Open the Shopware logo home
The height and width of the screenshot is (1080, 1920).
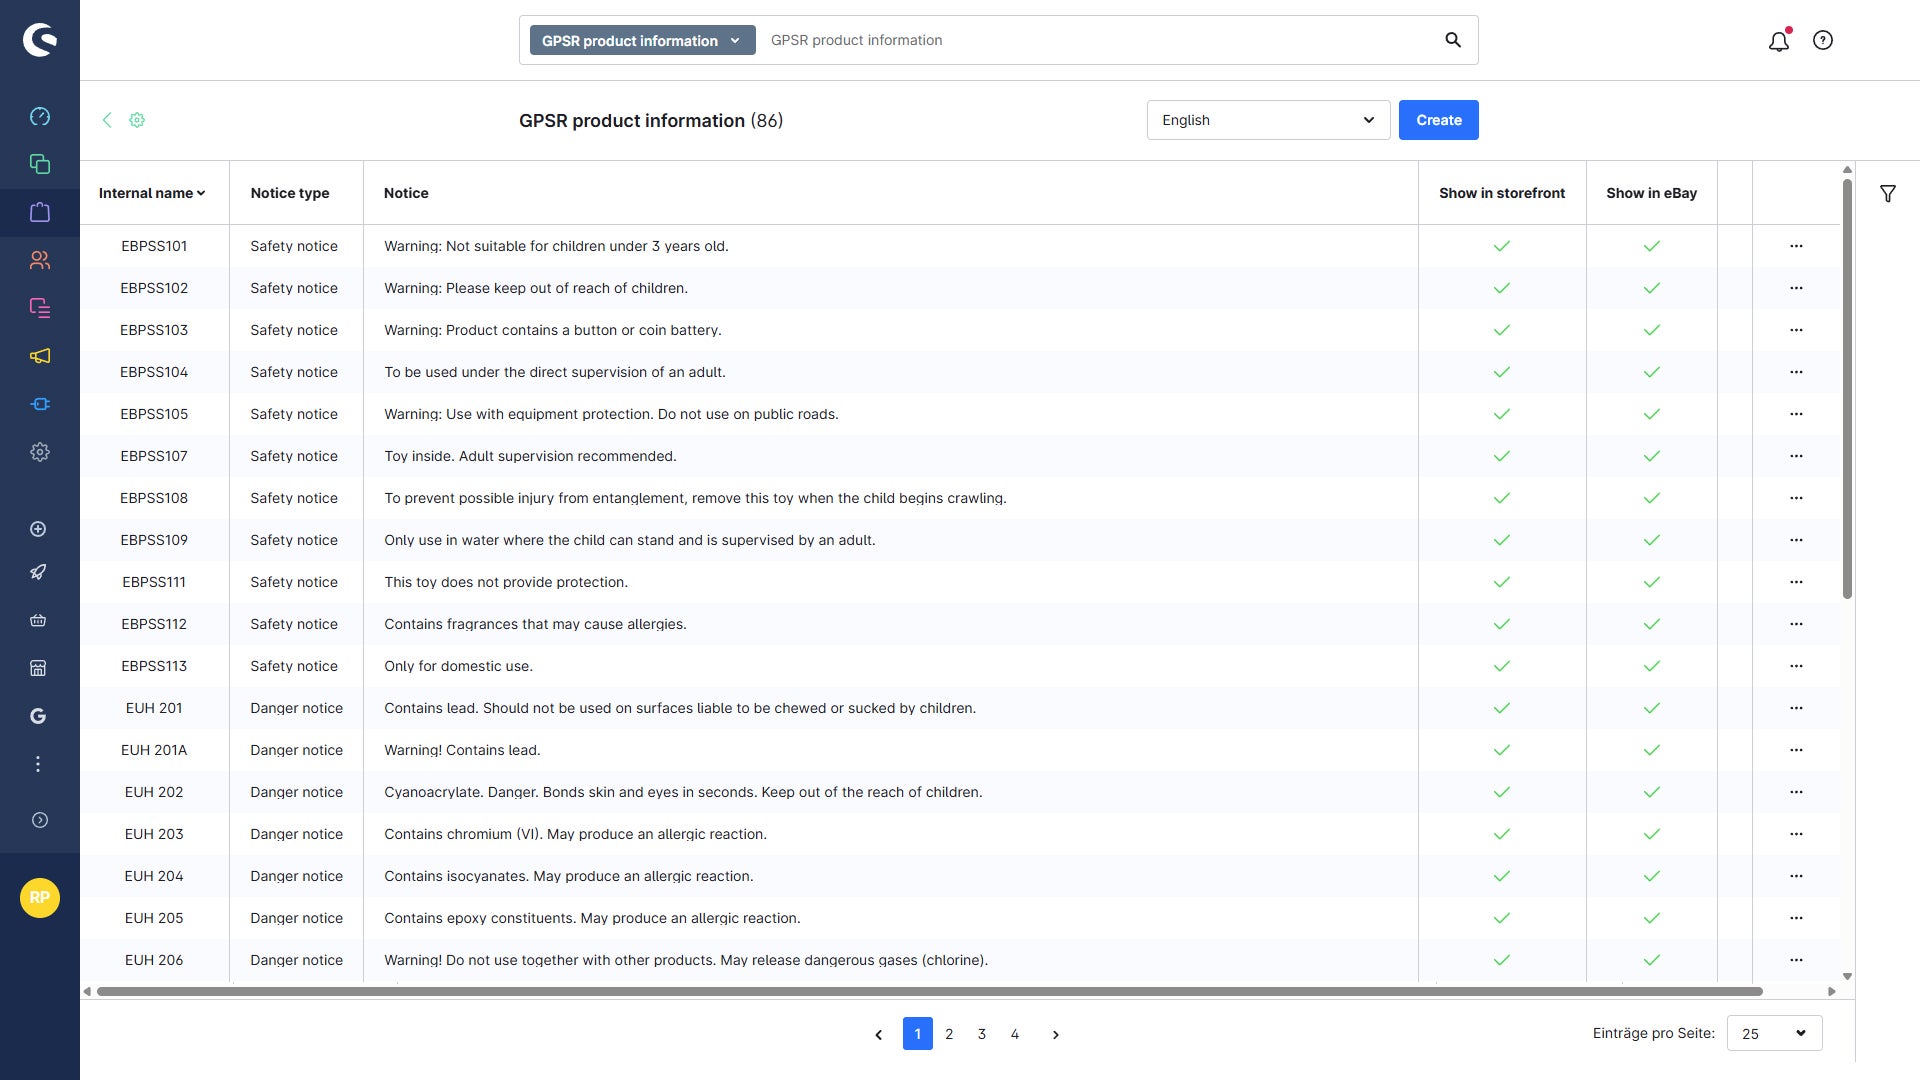(40, 40)
